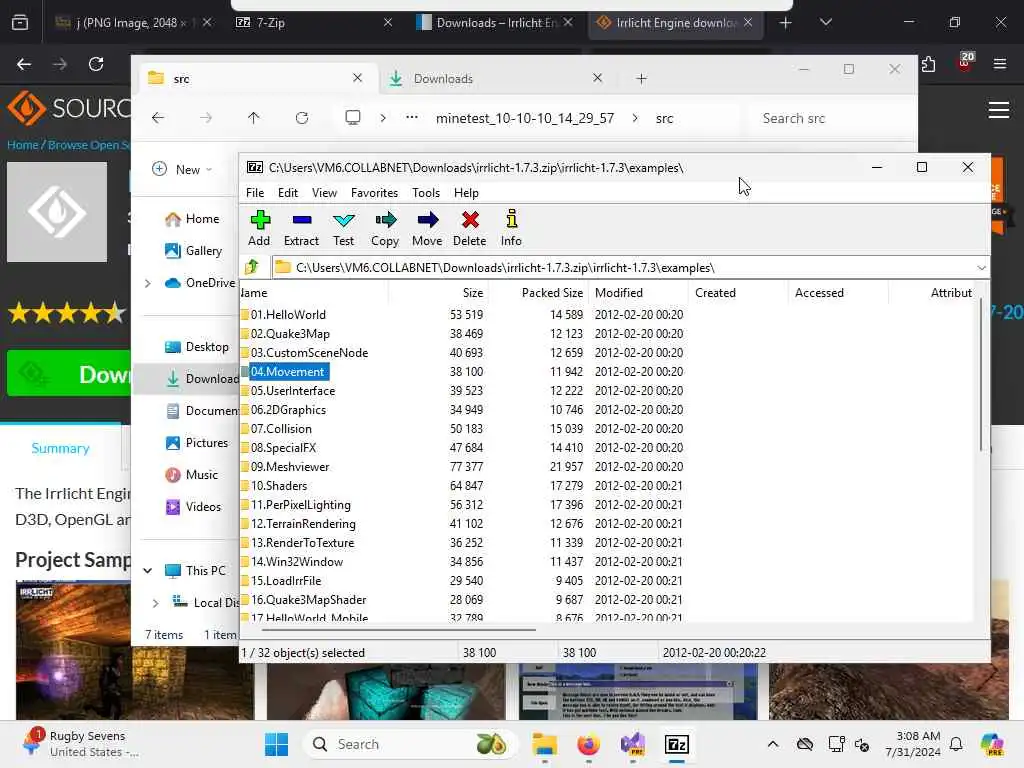This screenshot has height=768, width=1024.
Task: Open Firefox from the taskbar
Action: (588, 744)
